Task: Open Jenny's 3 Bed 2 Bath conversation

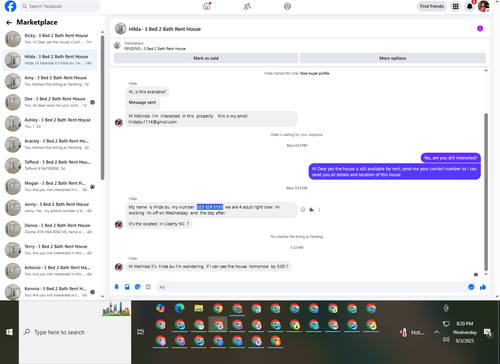Action: (x=50, y=208)
